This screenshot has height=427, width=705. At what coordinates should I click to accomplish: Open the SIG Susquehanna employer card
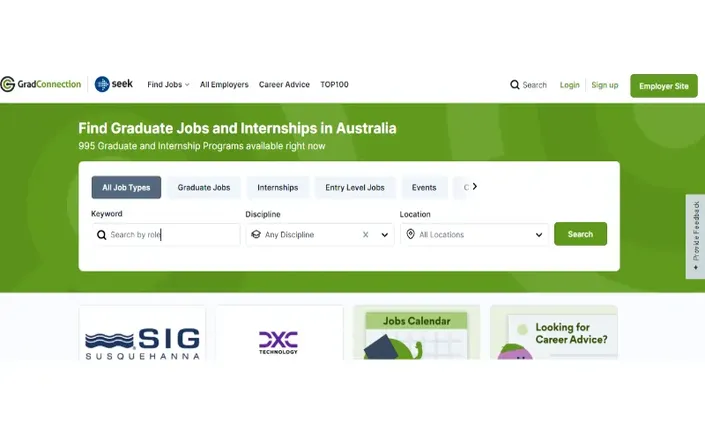142,333
